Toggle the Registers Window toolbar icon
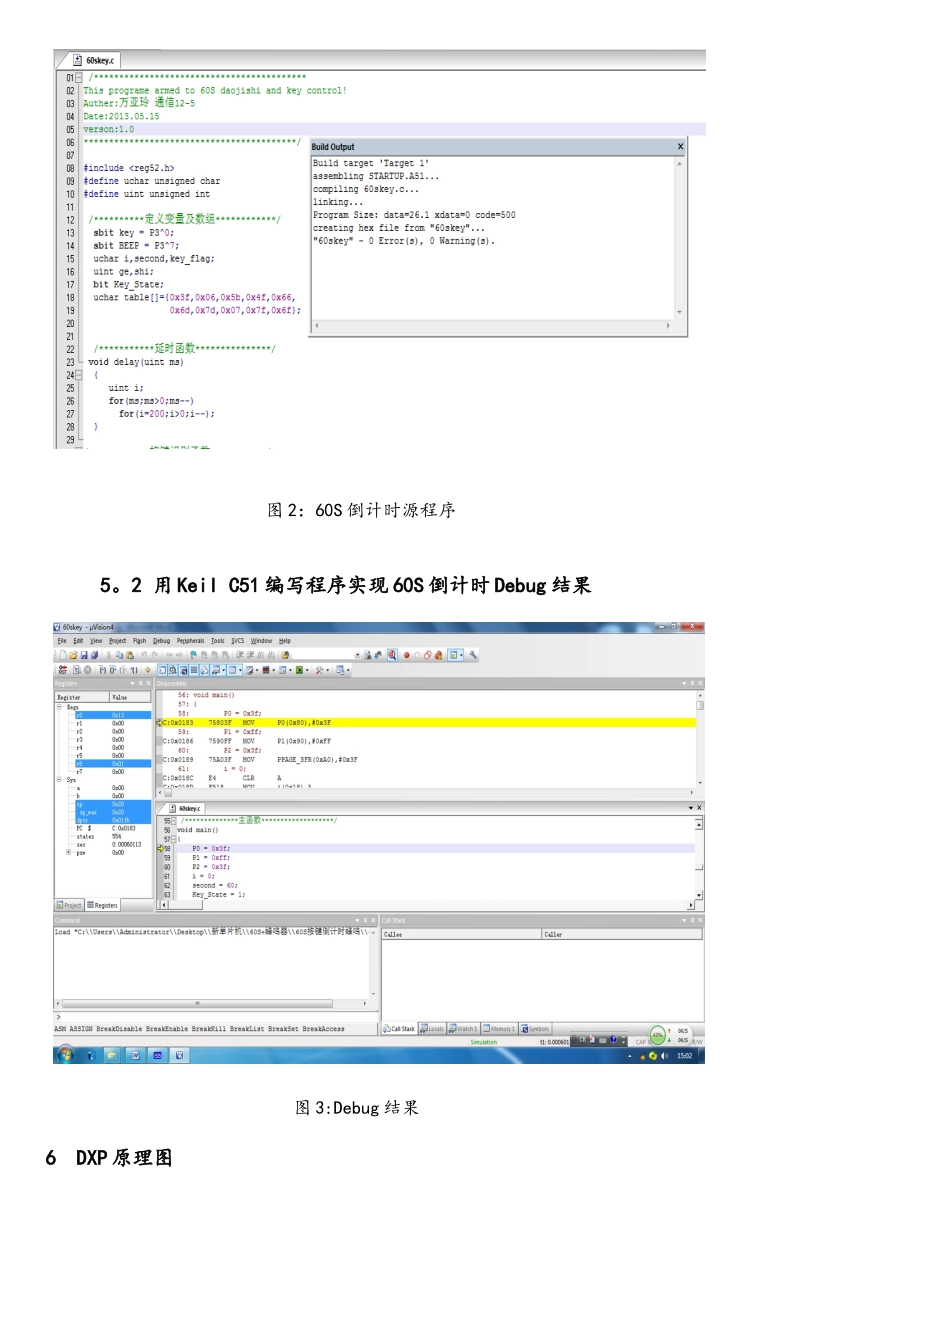 [x=193, y=670]
